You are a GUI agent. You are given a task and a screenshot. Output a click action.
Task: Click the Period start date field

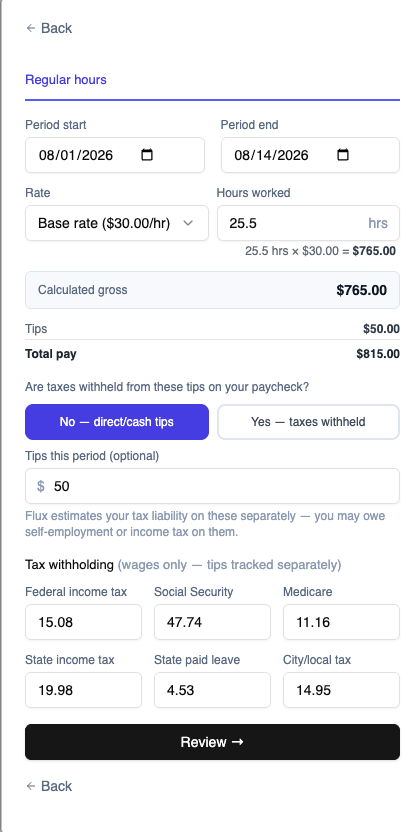pos(115,155)
